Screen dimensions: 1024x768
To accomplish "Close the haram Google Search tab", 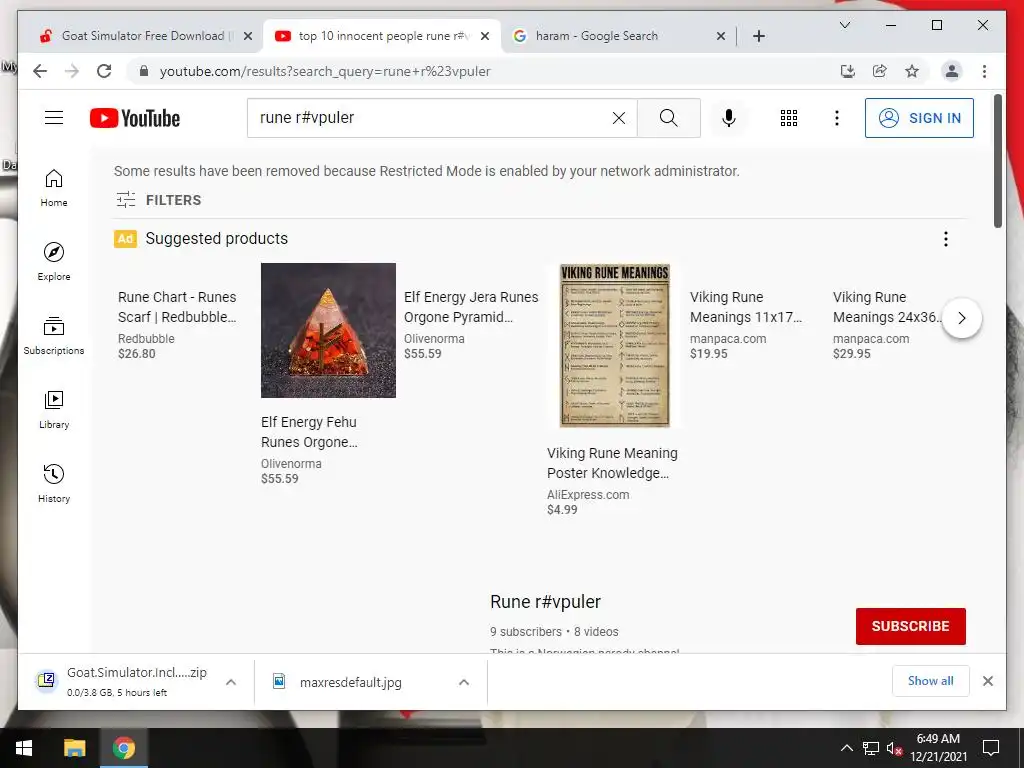I will [720, 36].
